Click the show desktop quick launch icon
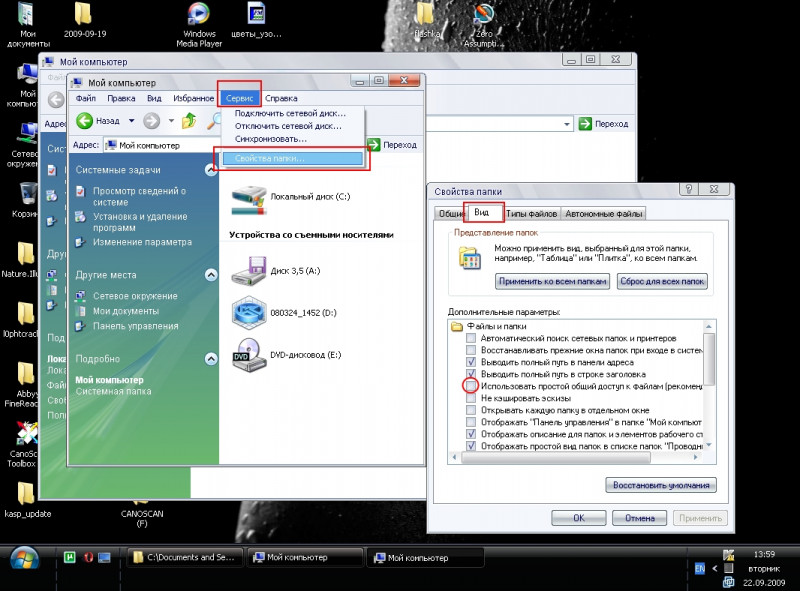 pyautogui.click(x=105, y=557)
